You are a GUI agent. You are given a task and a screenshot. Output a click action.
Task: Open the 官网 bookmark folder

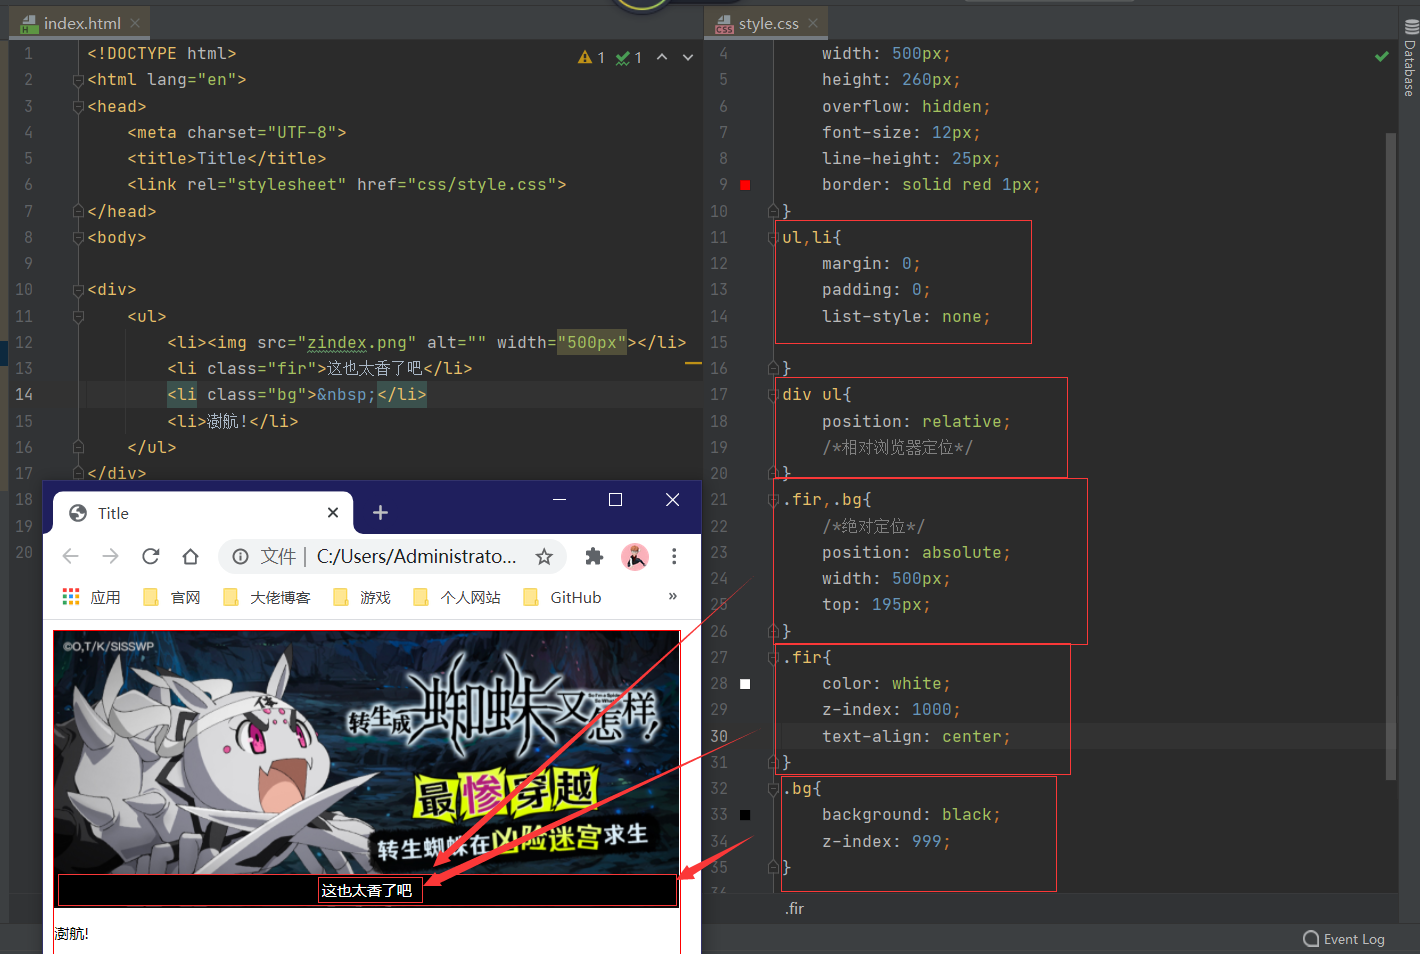coord(172,597)
